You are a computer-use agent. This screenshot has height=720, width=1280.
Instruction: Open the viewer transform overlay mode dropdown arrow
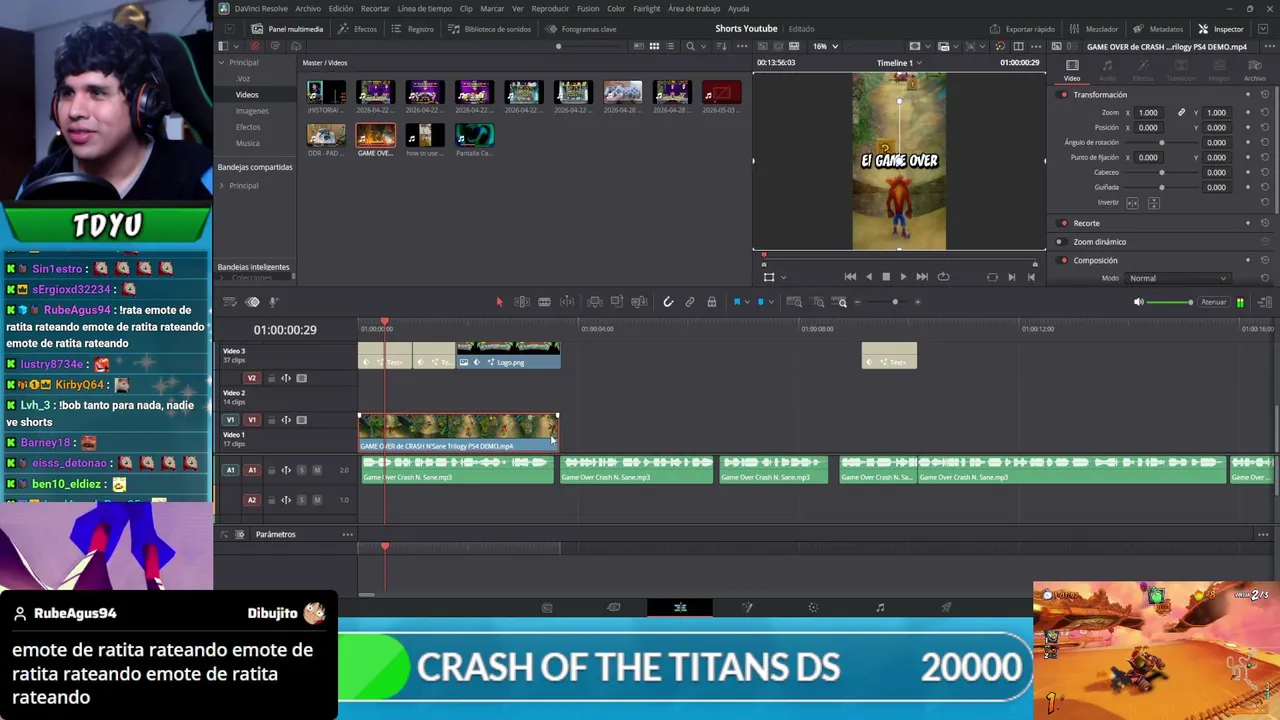pos(783,277)
